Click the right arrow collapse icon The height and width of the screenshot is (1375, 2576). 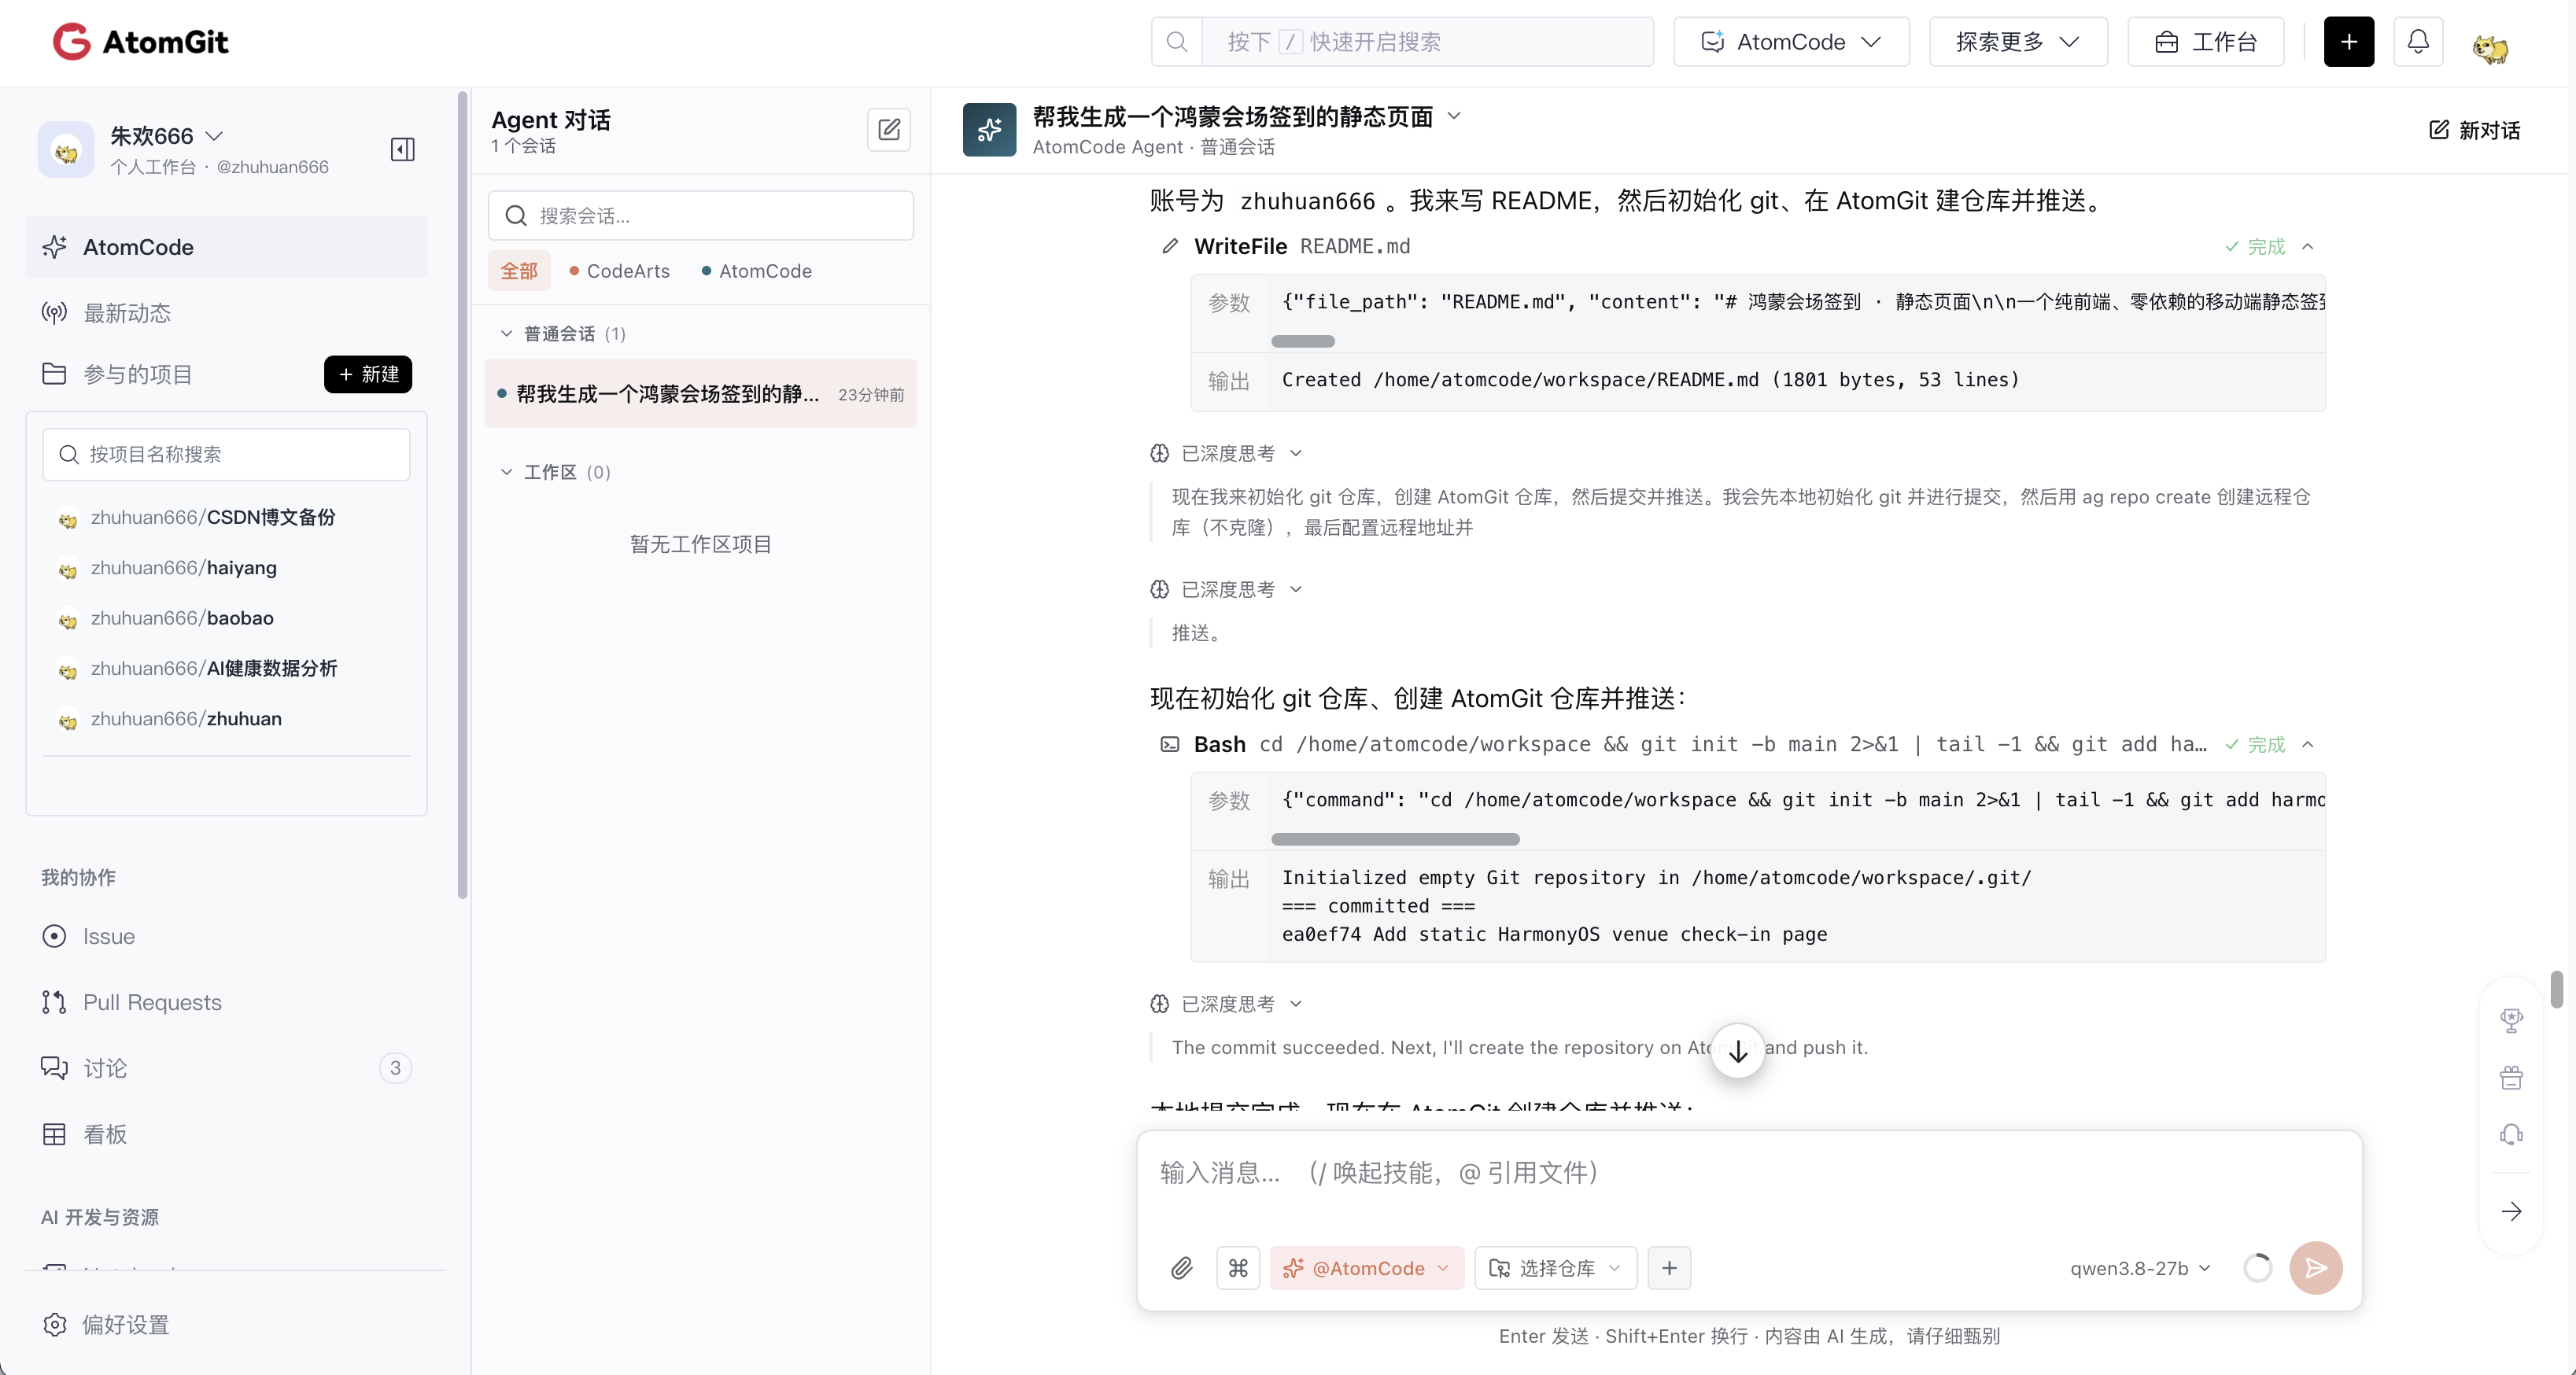coord(2511,1211)
